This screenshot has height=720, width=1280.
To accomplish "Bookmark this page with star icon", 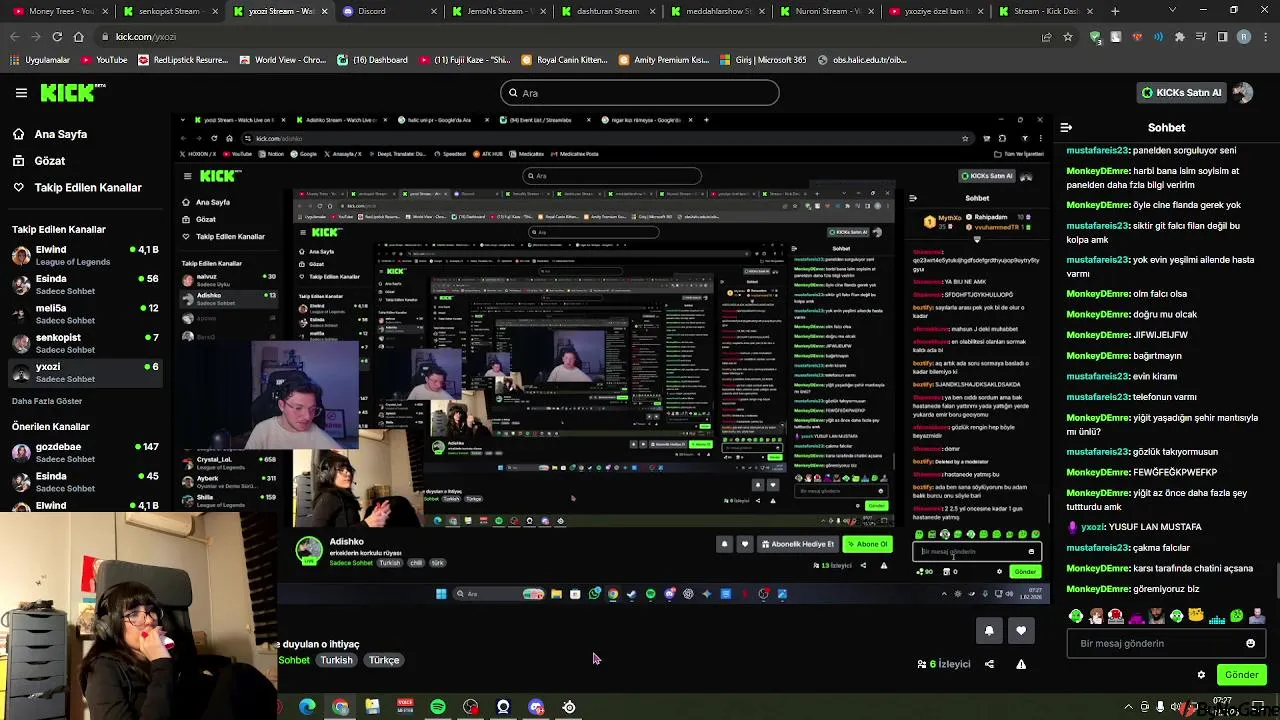I will (1067, 37).
